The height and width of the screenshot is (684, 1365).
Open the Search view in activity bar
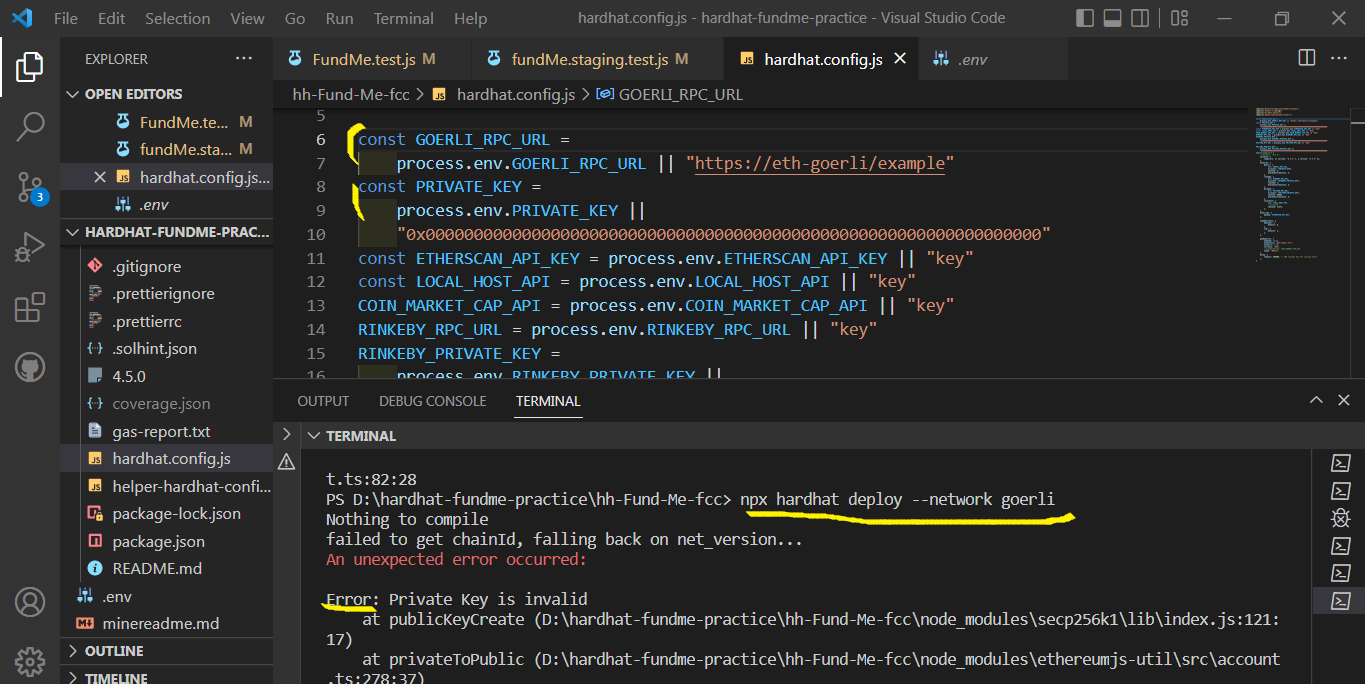(x=29, y=126)
